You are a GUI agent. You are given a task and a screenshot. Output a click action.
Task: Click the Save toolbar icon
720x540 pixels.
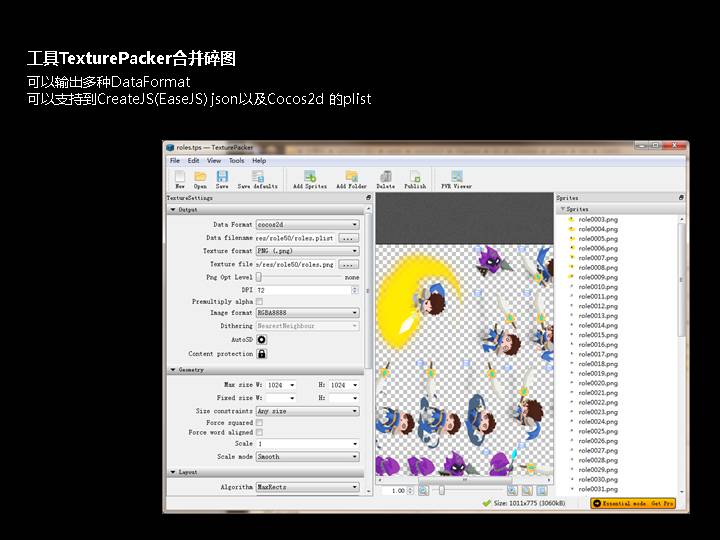pos(222,177)
